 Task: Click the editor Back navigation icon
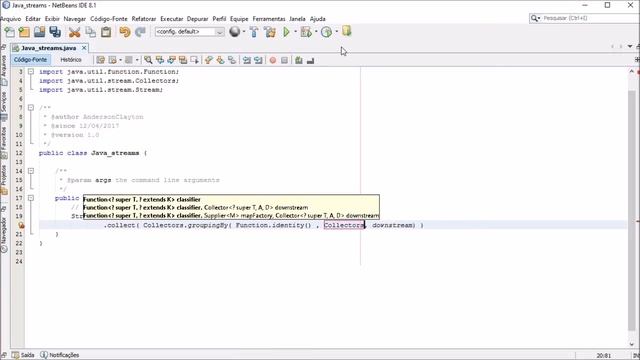(x=112, y=60)
